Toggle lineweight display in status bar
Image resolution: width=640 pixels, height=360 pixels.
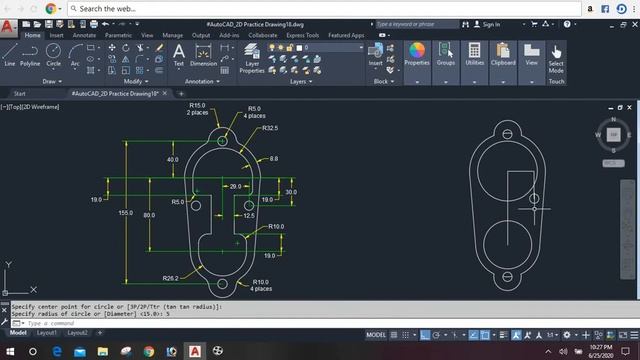click(x=503, y=335)
